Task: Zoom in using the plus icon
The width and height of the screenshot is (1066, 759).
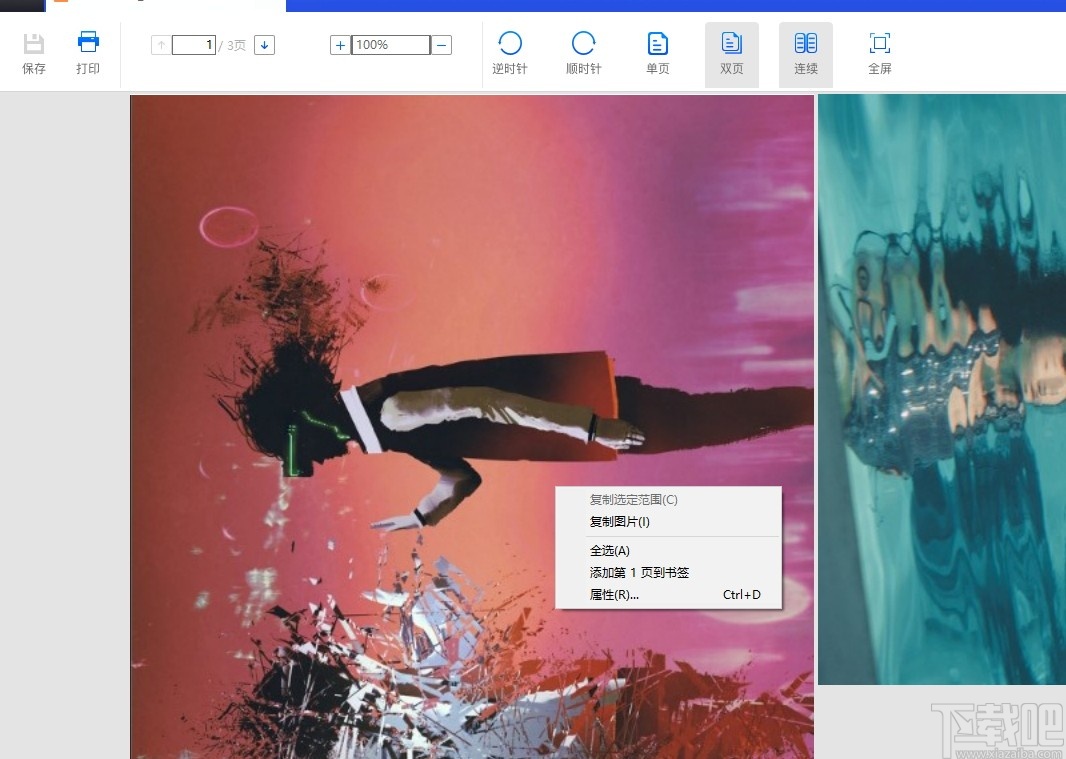Action: [x=339, y=44]
